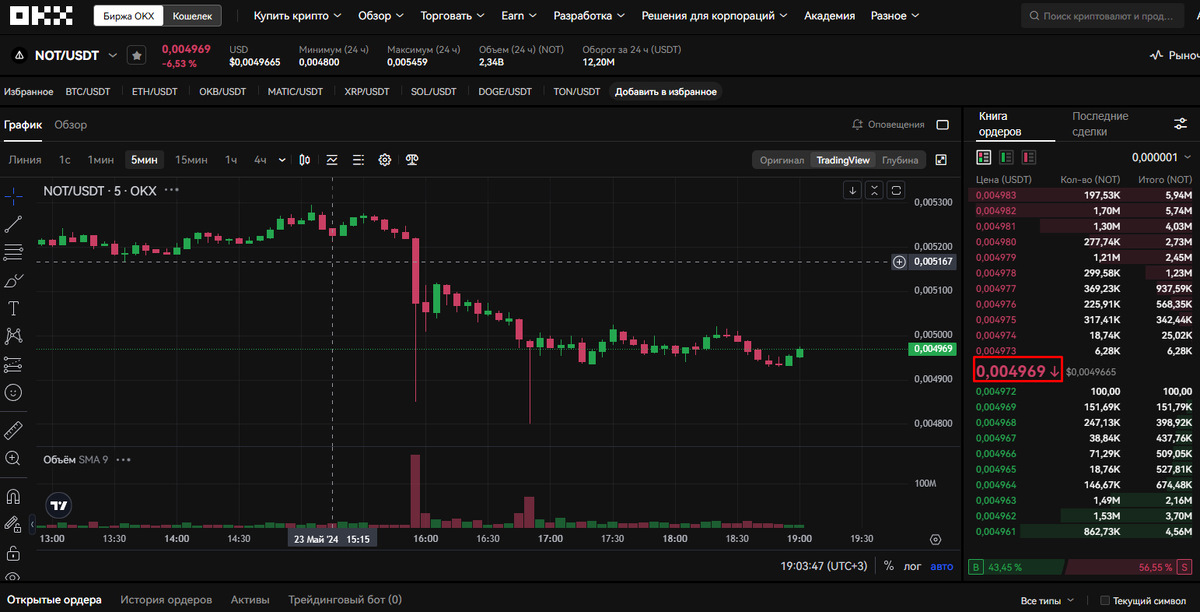Open the Разное menu
Viewport: 1200px width, 612px height.
(x=896, y=16)
